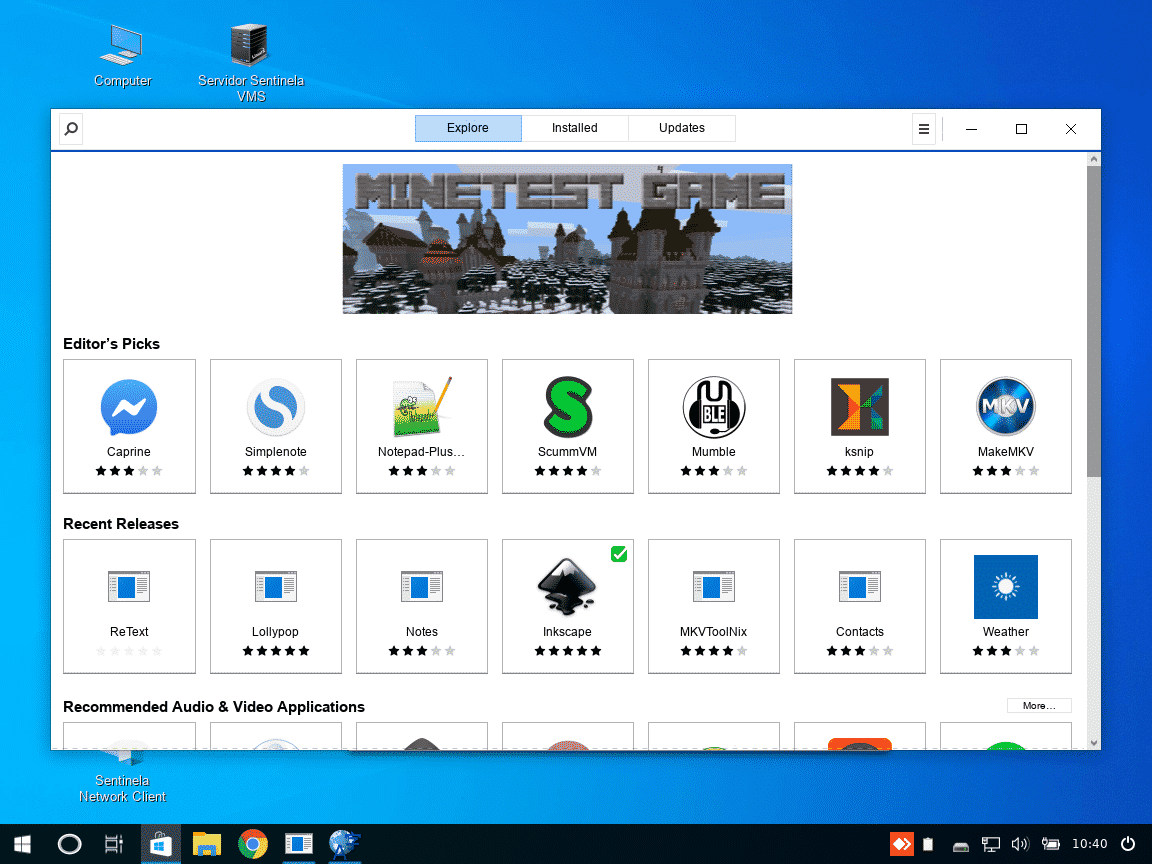This screenshot has height=864, width=1152.
Task: Open the MKVToolNix application
Action: tap(713, 606)
